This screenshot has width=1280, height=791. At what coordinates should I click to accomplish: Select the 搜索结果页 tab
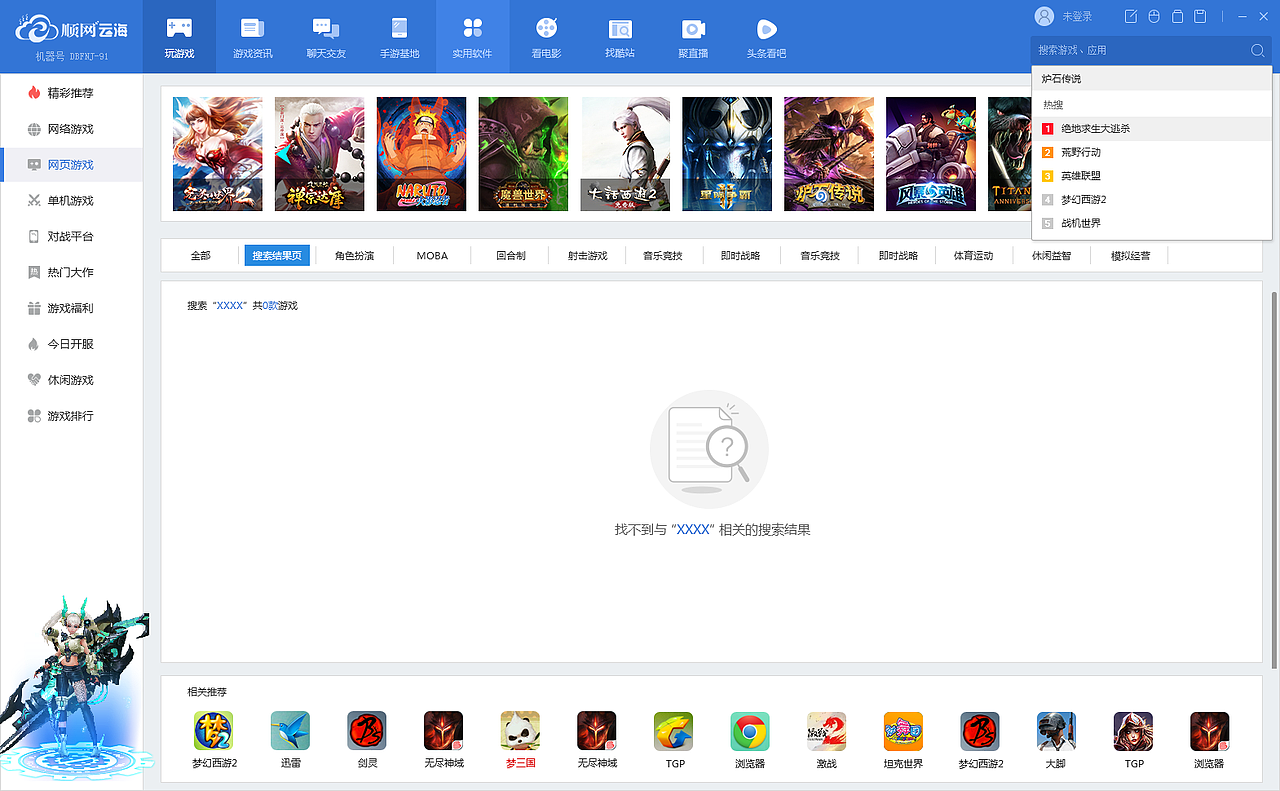click(278, 256)
